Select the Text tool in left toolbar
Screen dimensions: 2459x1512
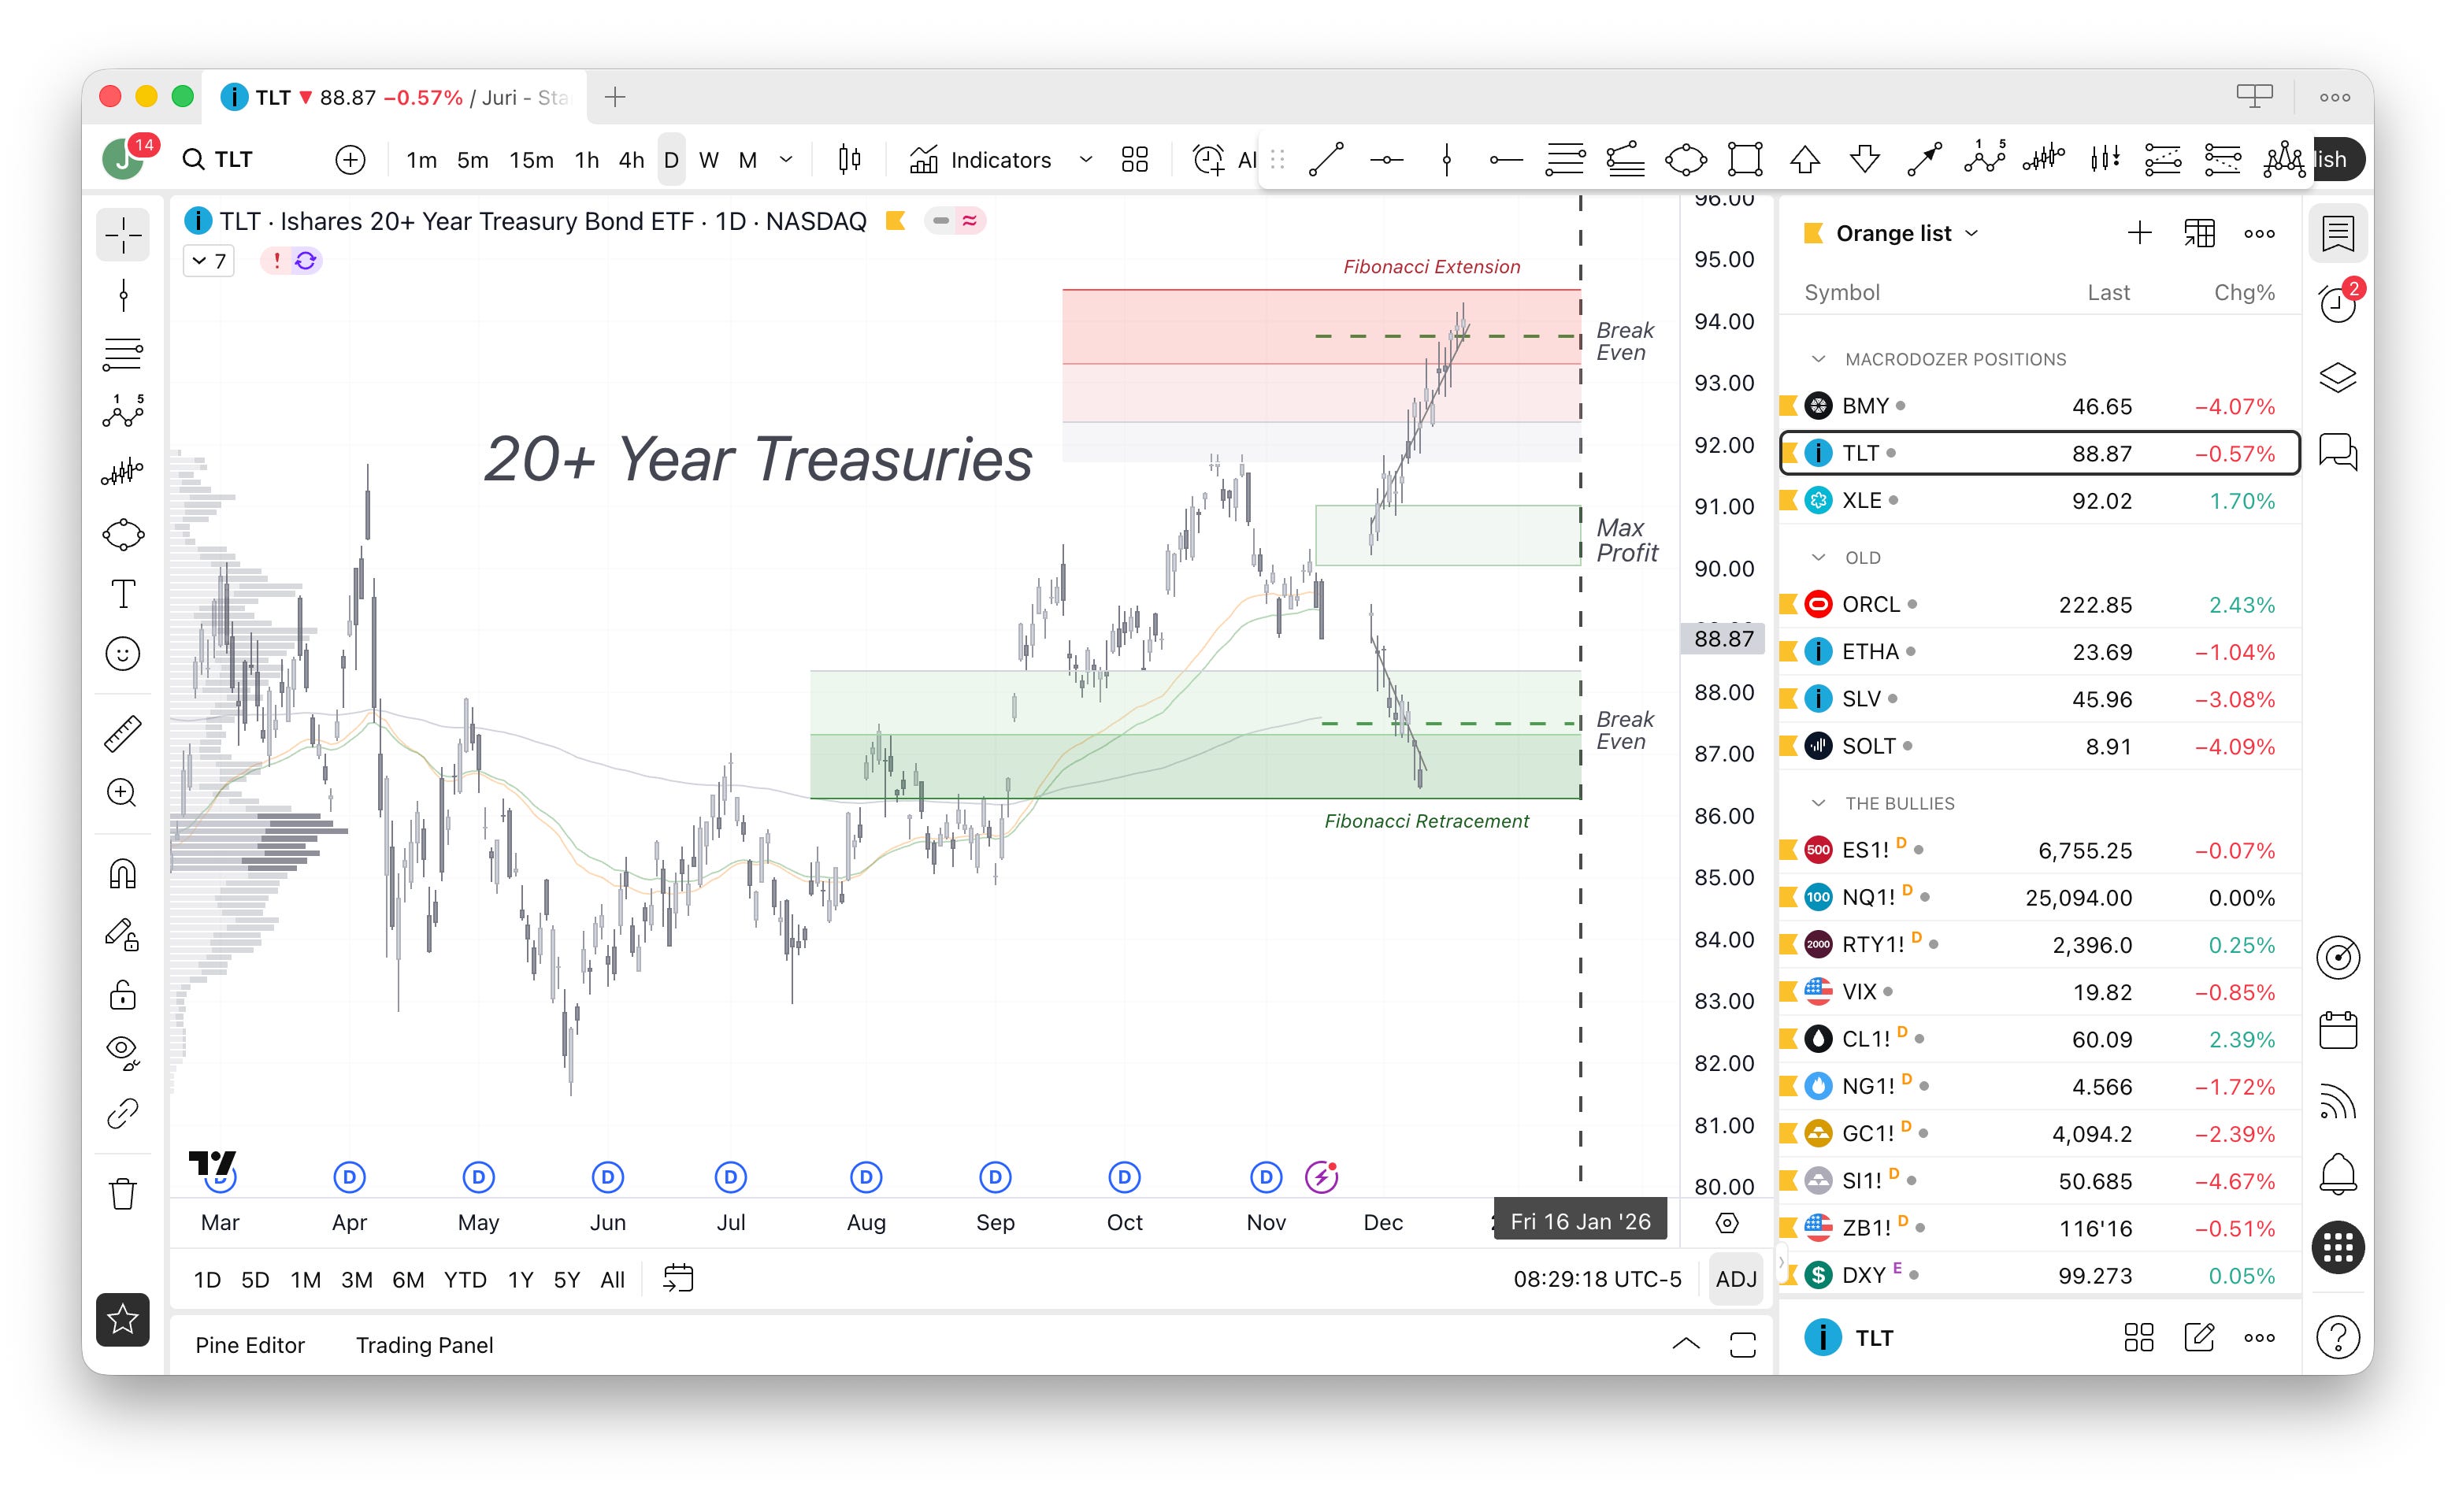pyautogui.click(x=123, y=594)
